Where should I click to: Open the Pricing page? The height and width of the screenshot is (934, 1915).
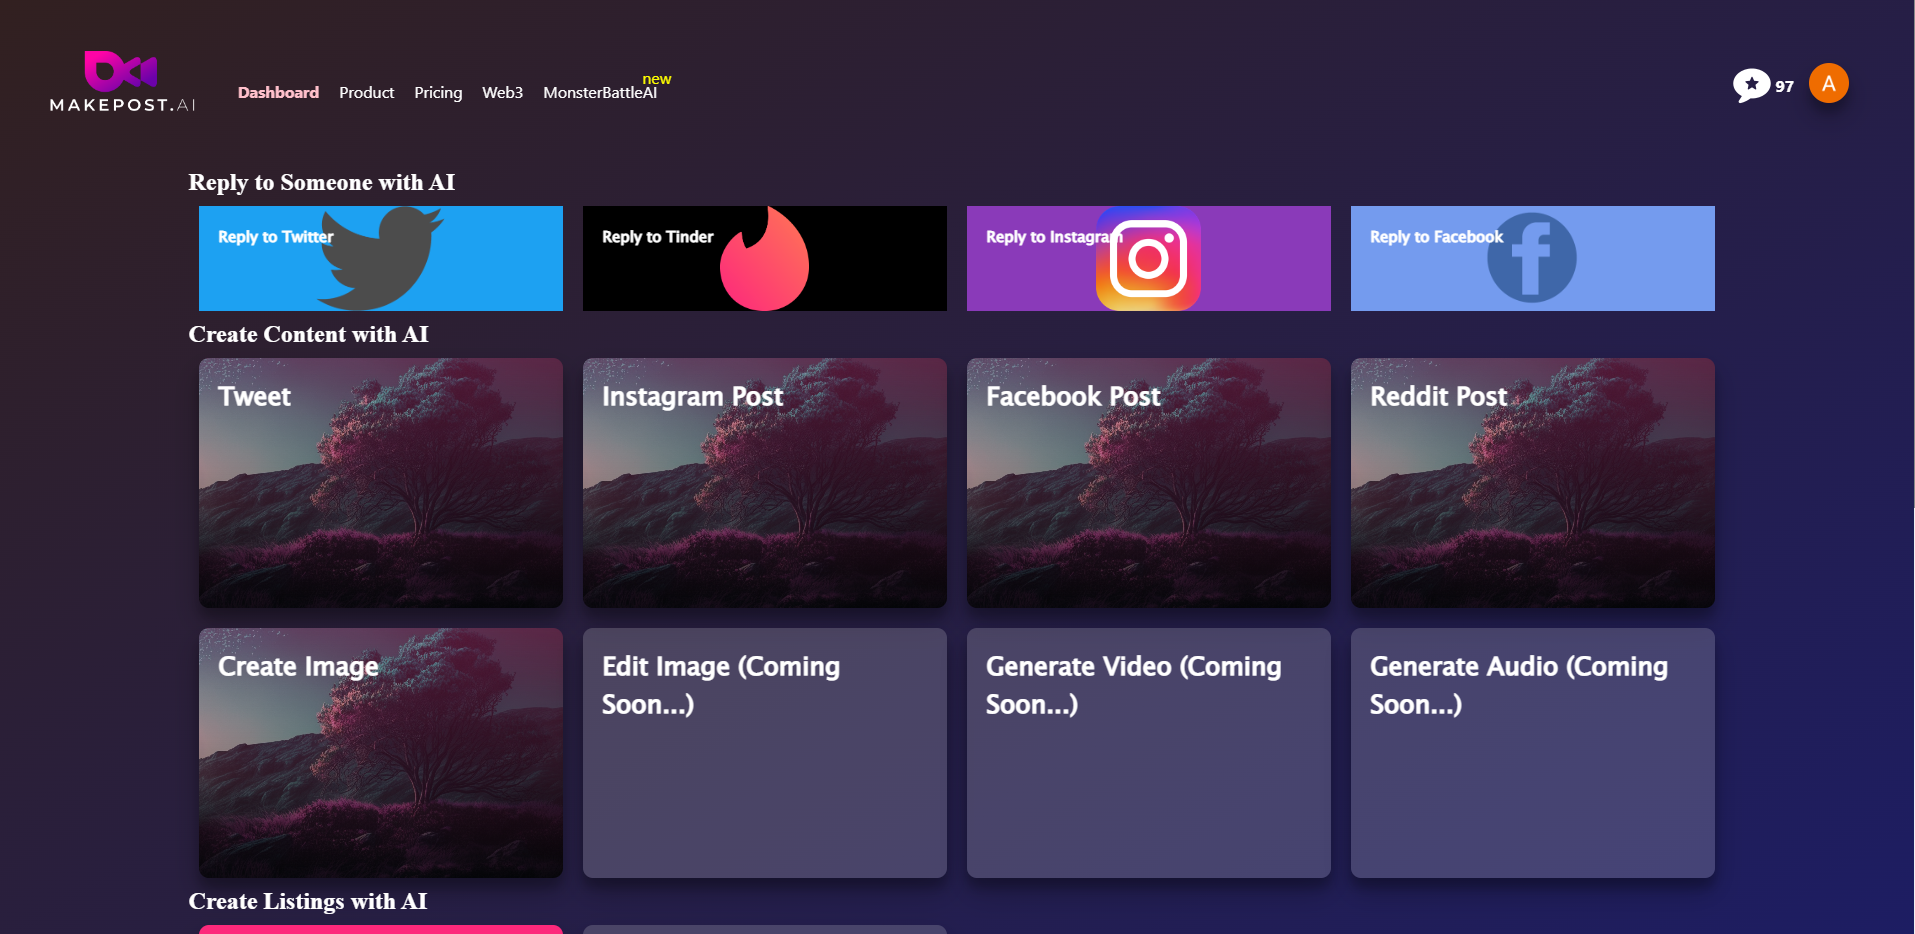[x=438, y=92]
